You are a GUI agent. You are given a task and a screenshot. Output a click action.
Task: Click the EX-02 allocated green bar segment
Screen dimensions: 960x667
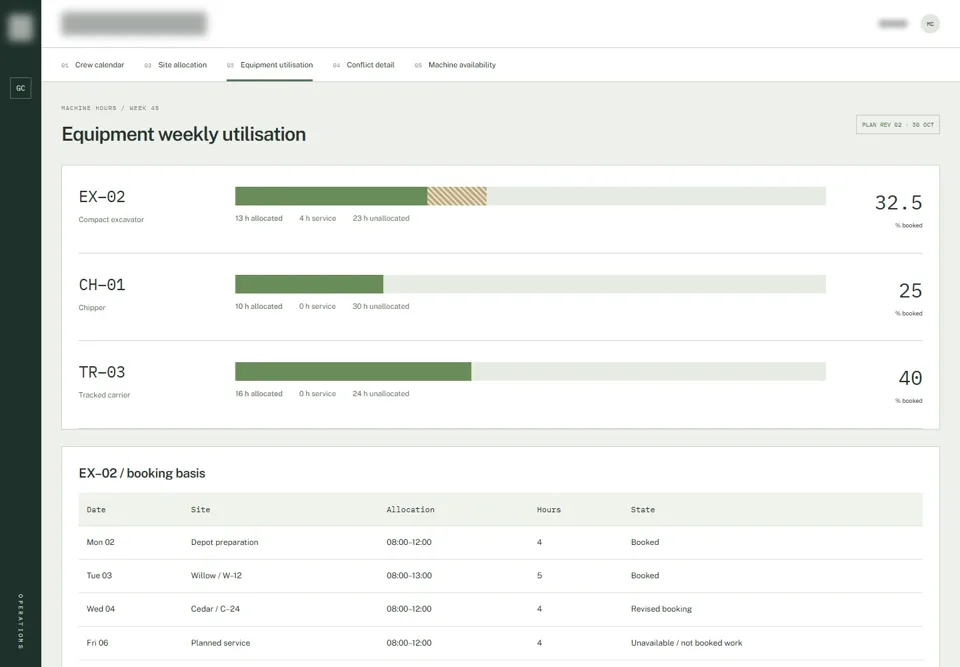[331, 196]
